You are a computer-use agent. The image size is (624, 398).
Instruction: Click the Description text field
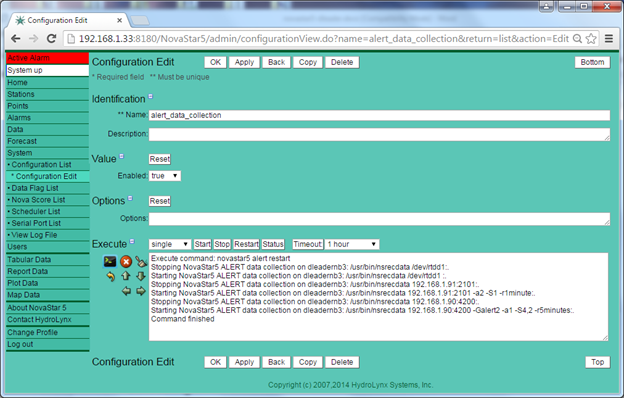379,135
